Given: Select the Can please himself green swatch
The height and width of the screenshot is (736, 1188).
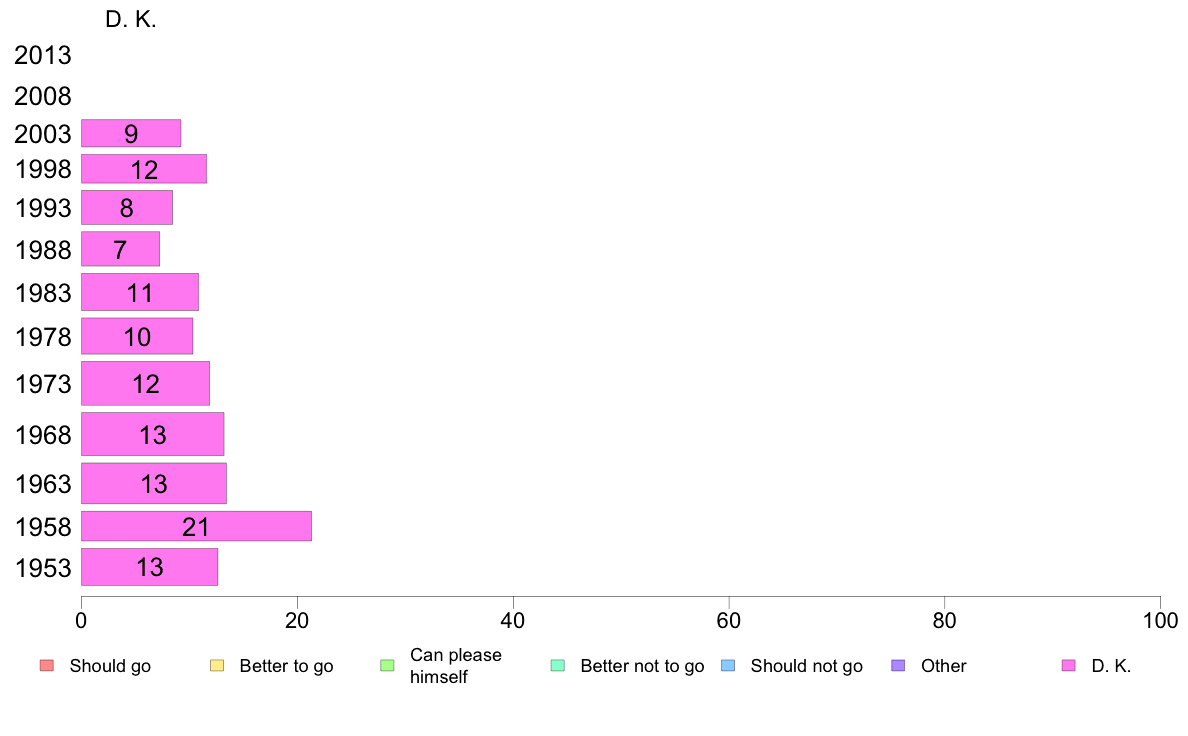Looking at the screenshot, I should point(387,666).
